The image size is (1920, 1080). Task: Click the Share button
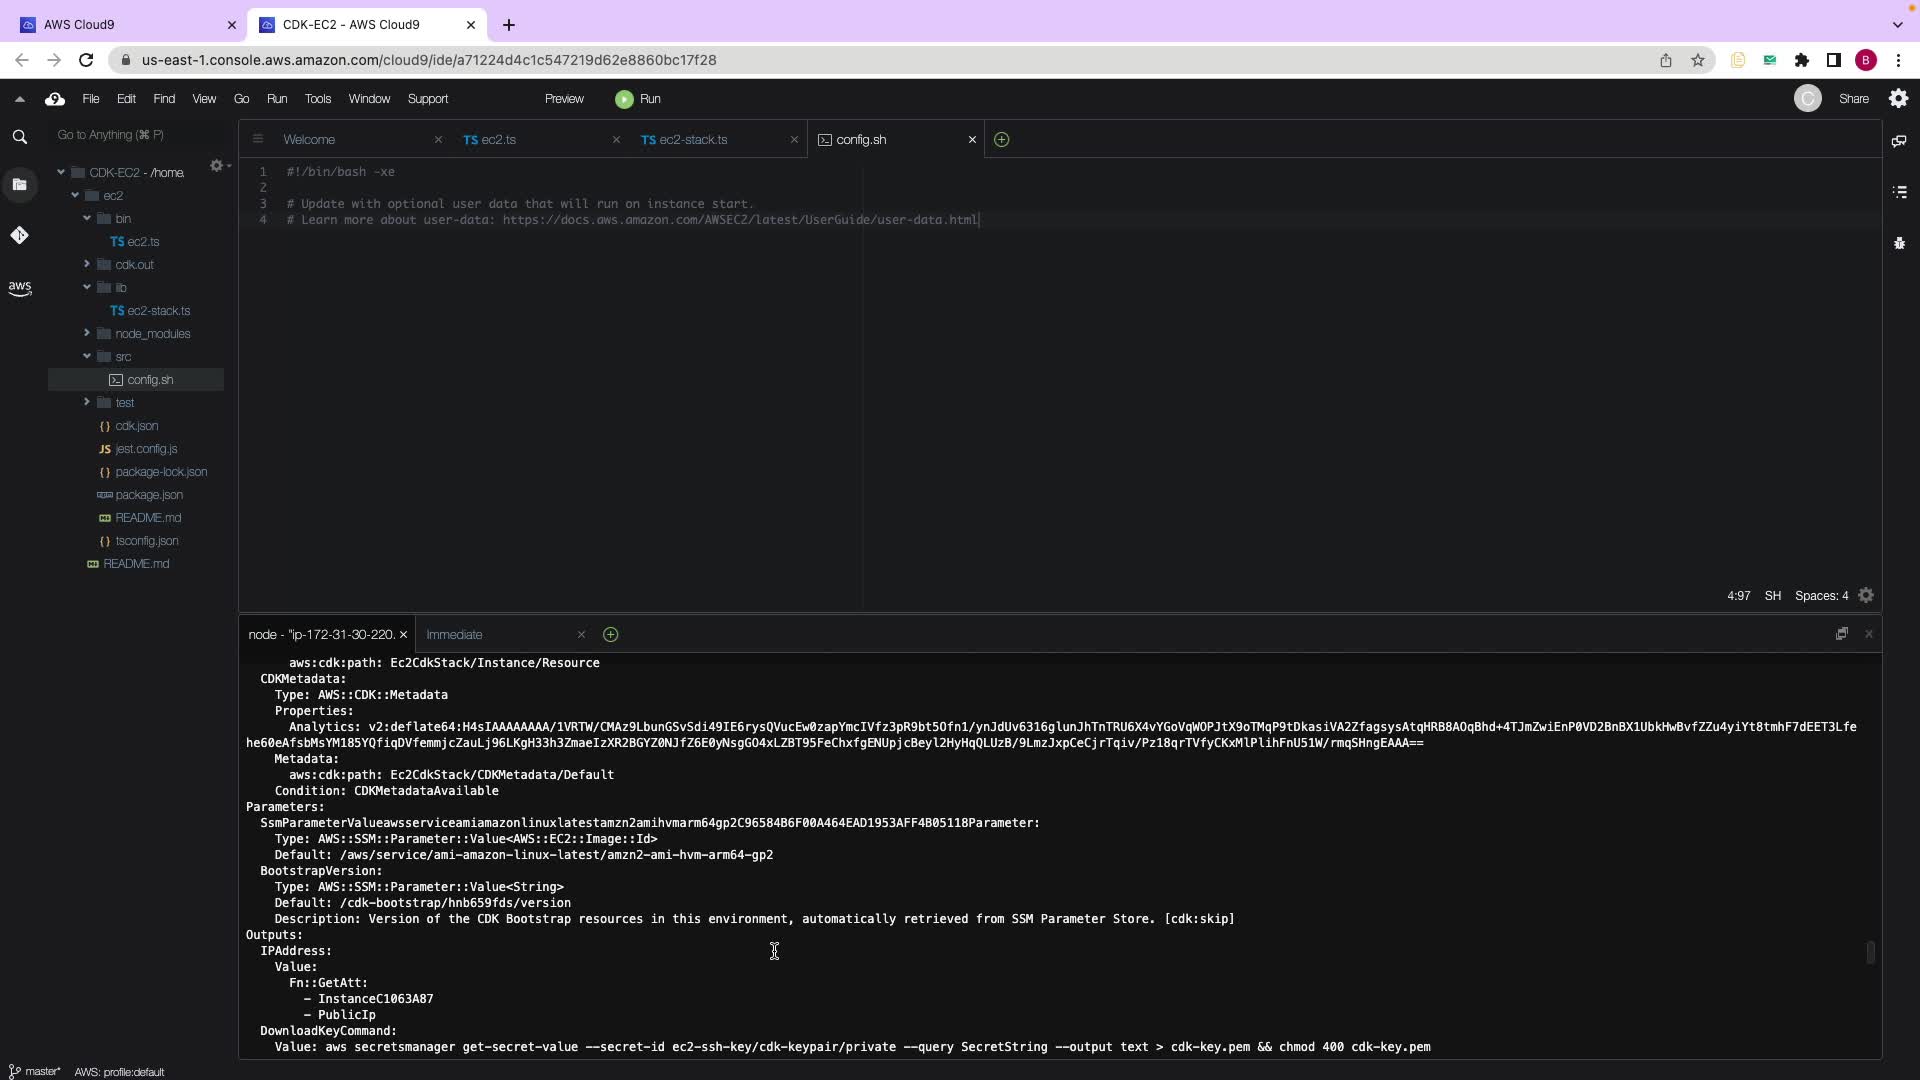(1852, 99)
